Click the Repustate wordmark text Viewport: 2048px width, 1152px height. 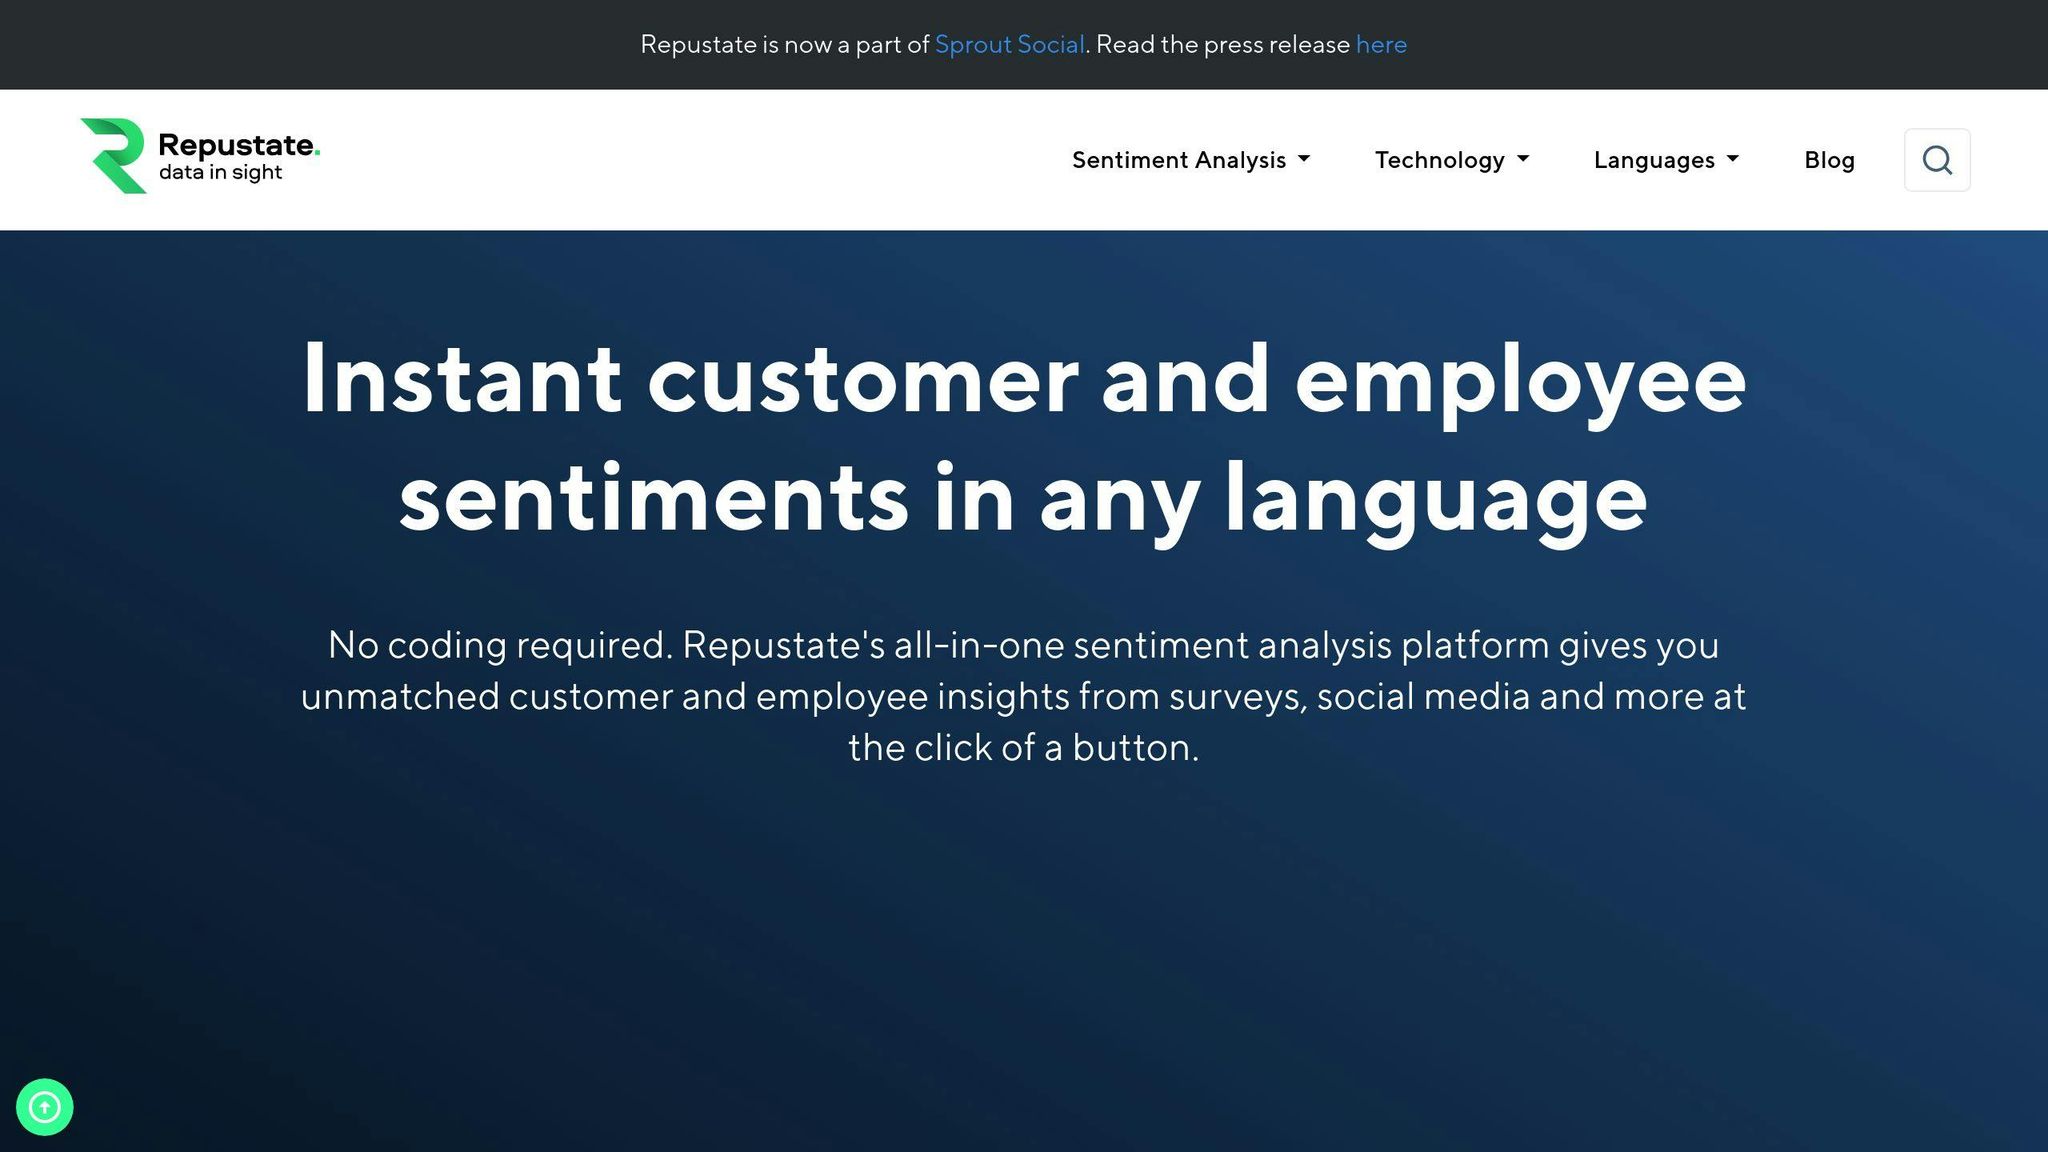click(236, 145)
